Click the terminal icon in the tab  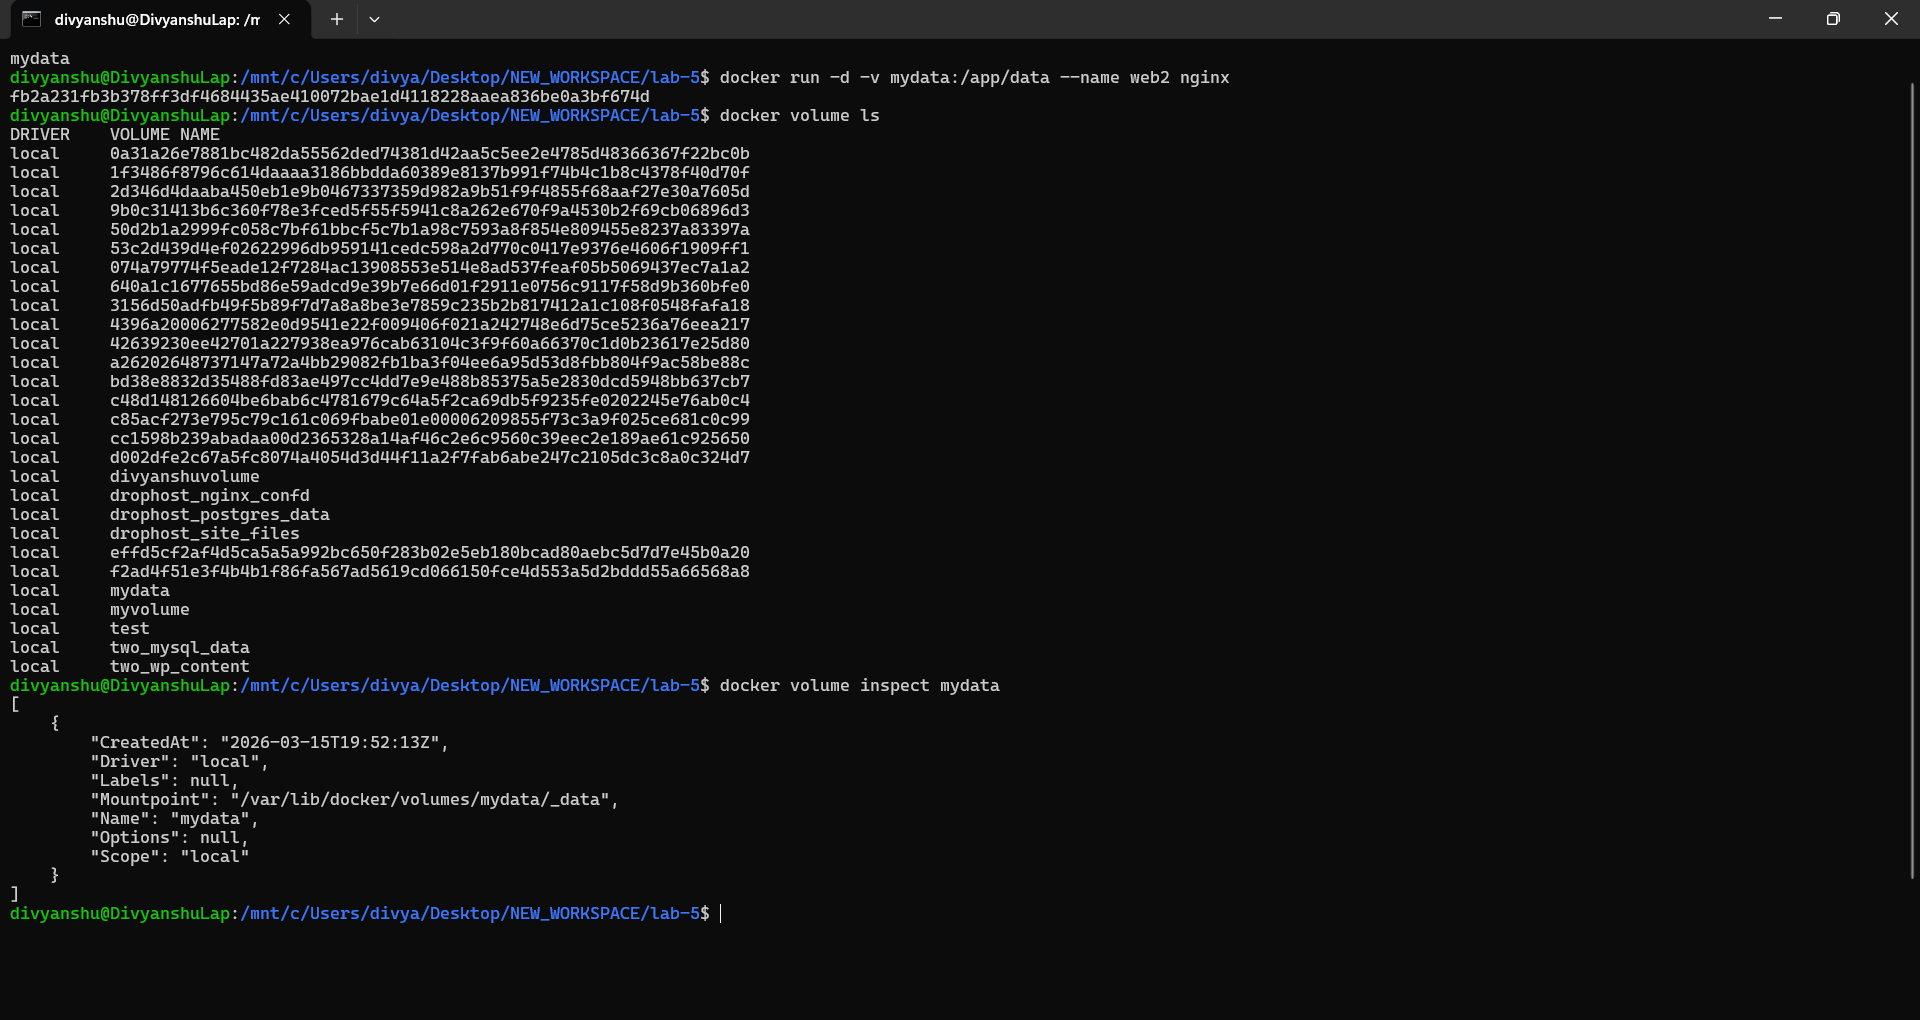(x=31, y=19)
